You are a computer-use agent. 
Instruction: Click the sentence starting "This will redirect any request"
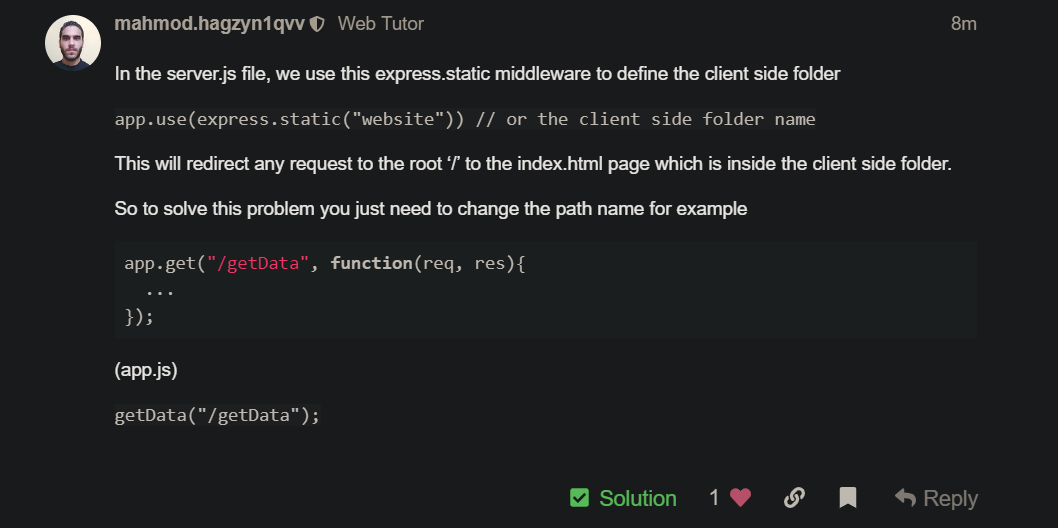coord(533,164)
